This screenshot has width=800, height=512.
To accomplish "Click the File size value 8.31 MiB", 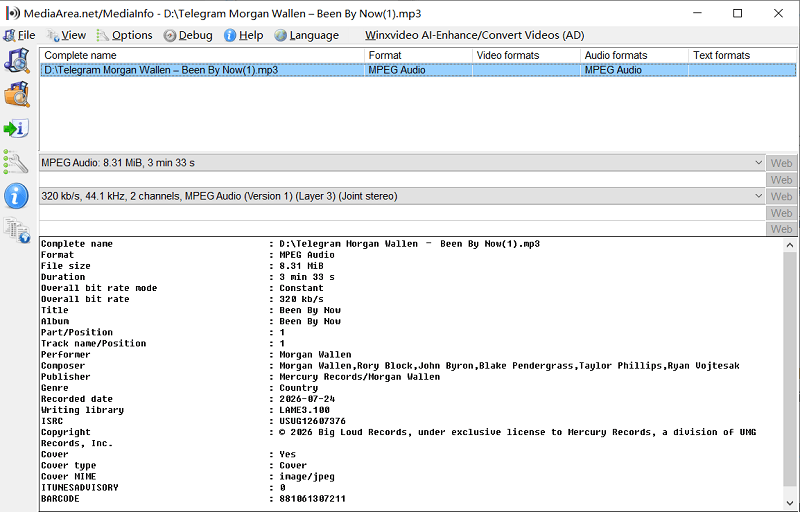I will click(x=301, y=266).
